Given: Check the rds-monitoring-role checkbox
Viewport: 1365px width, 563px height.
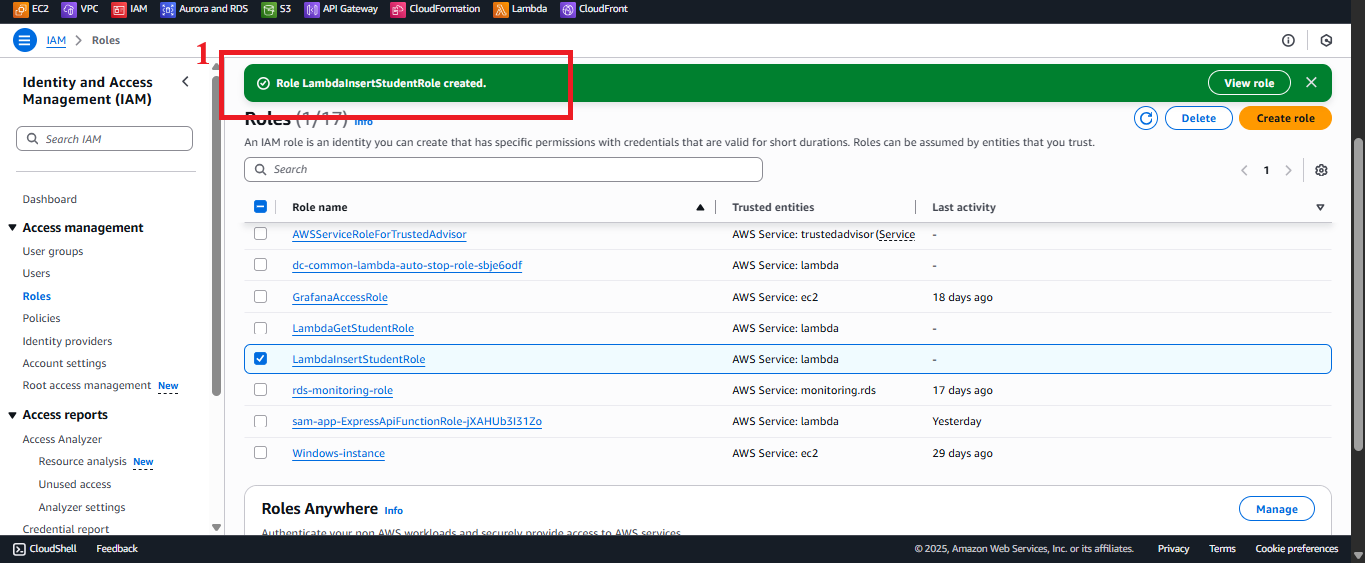Looking at the screenshot, I should pyautogui.click(x=260, y=390).
